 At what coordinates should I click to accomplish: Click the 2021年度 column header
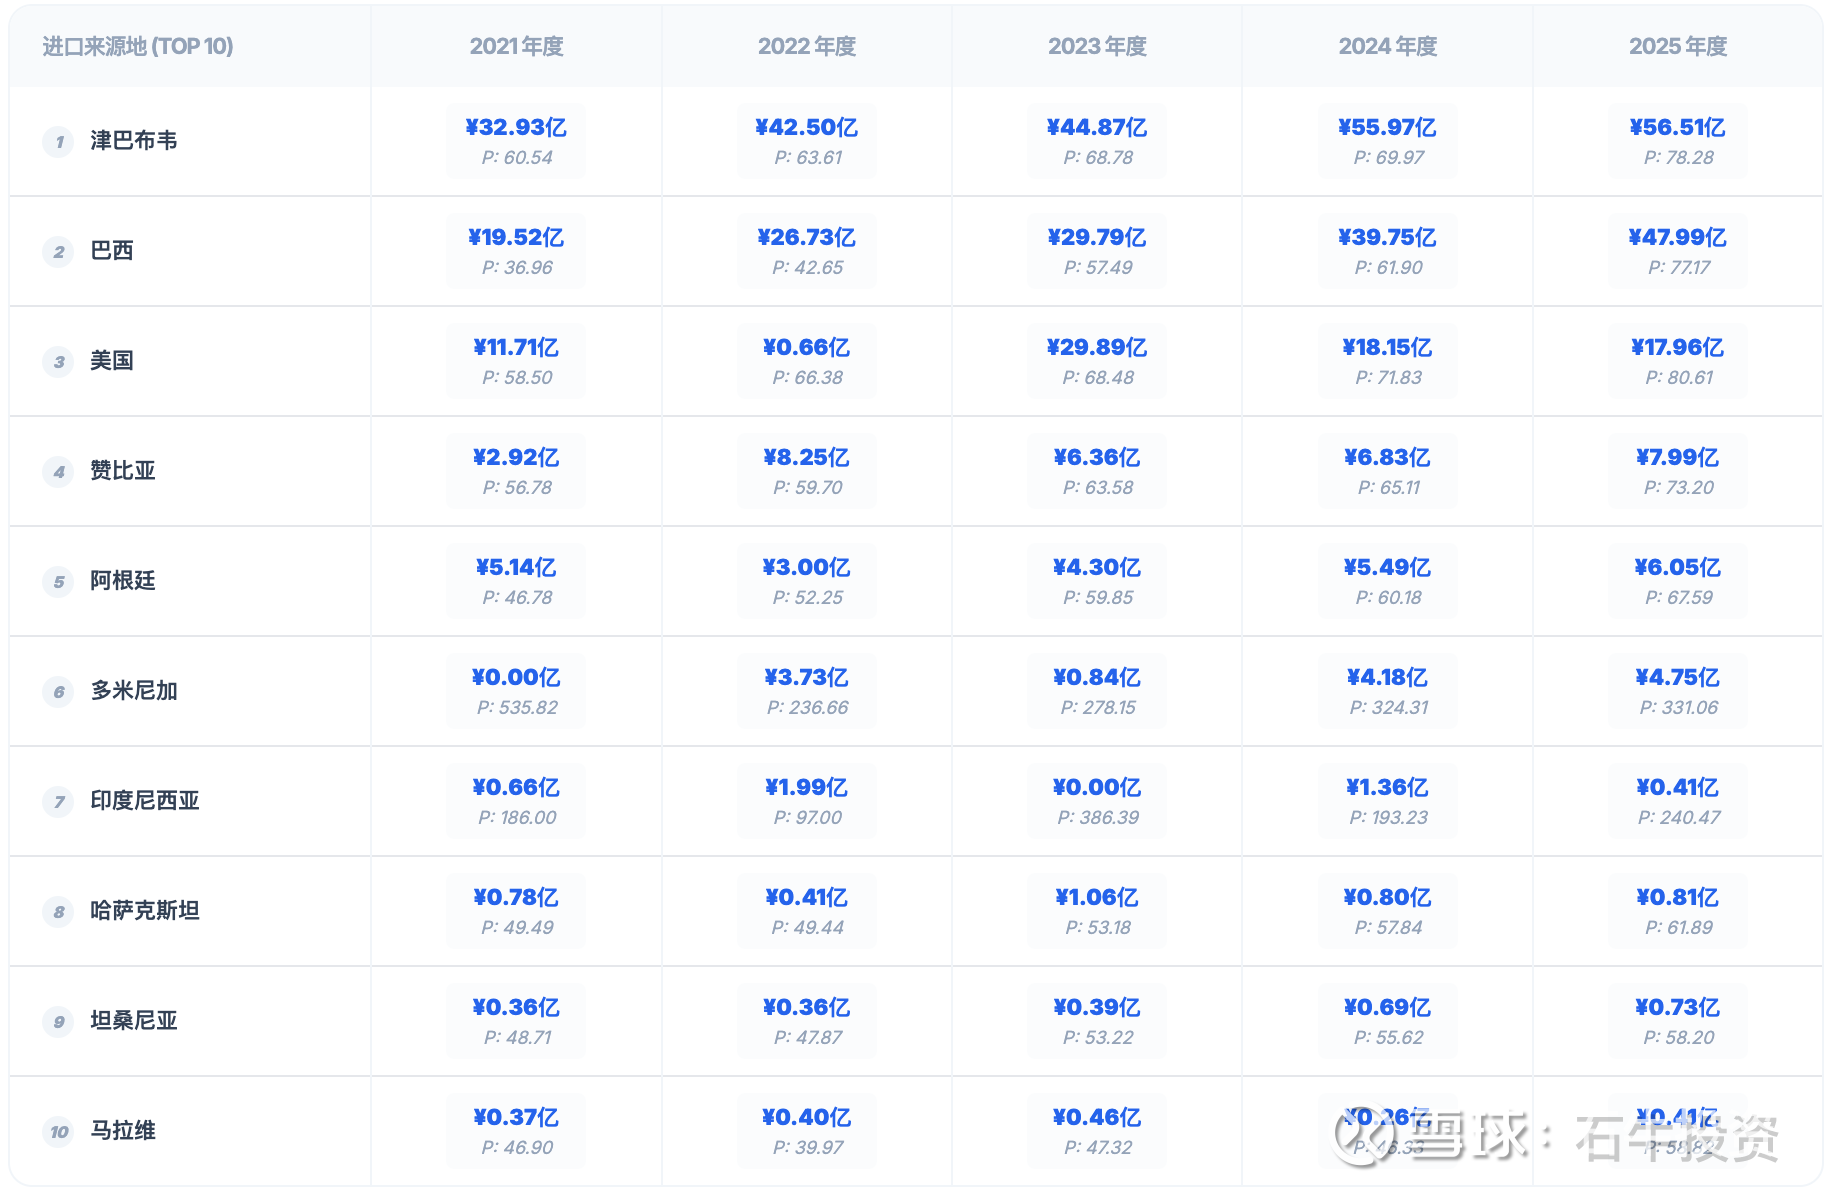point(516,47)
